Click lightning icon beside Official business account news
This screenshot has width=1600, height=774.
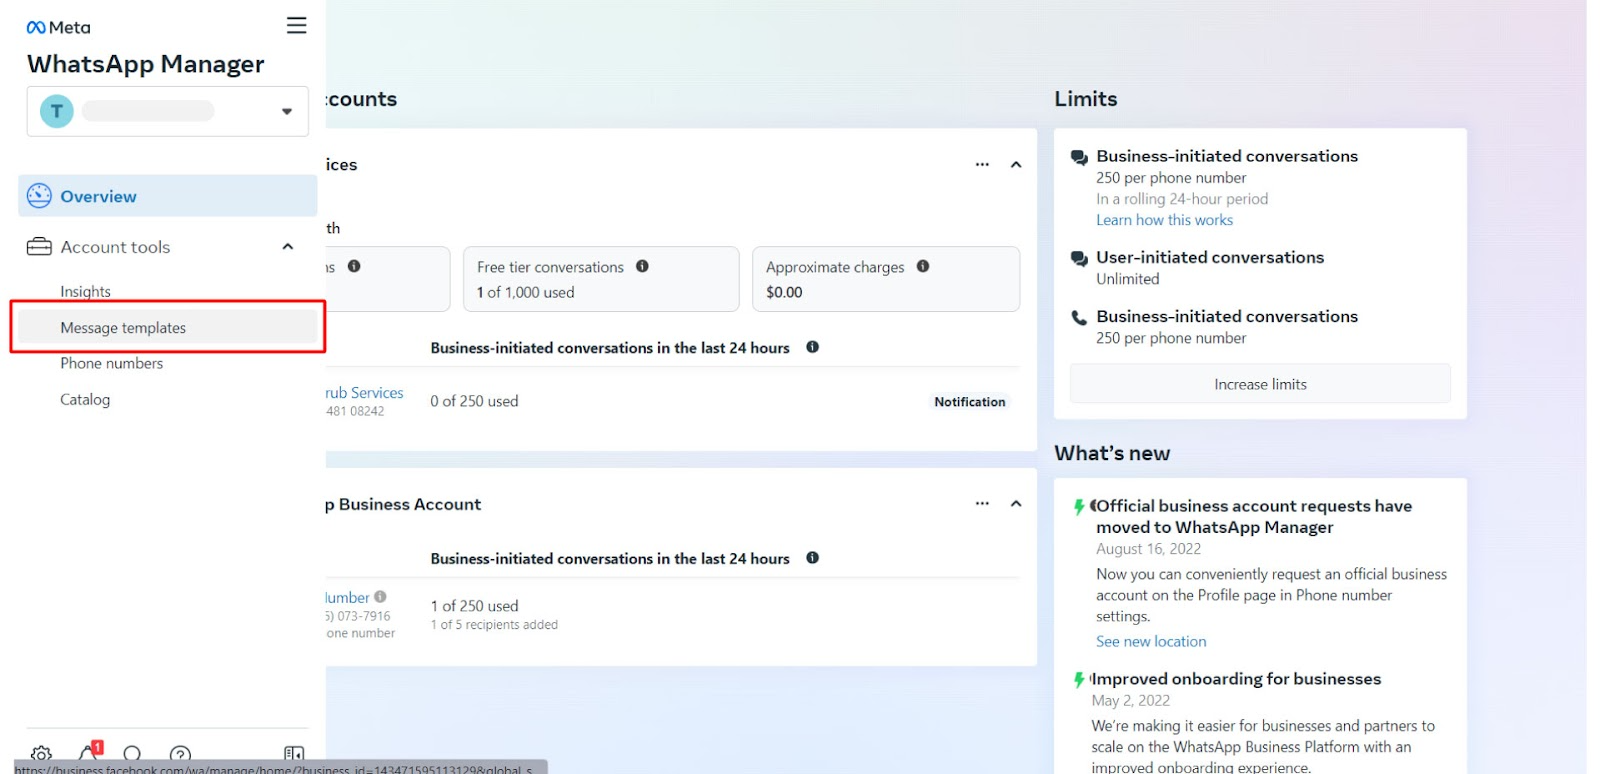(1079, 507)
